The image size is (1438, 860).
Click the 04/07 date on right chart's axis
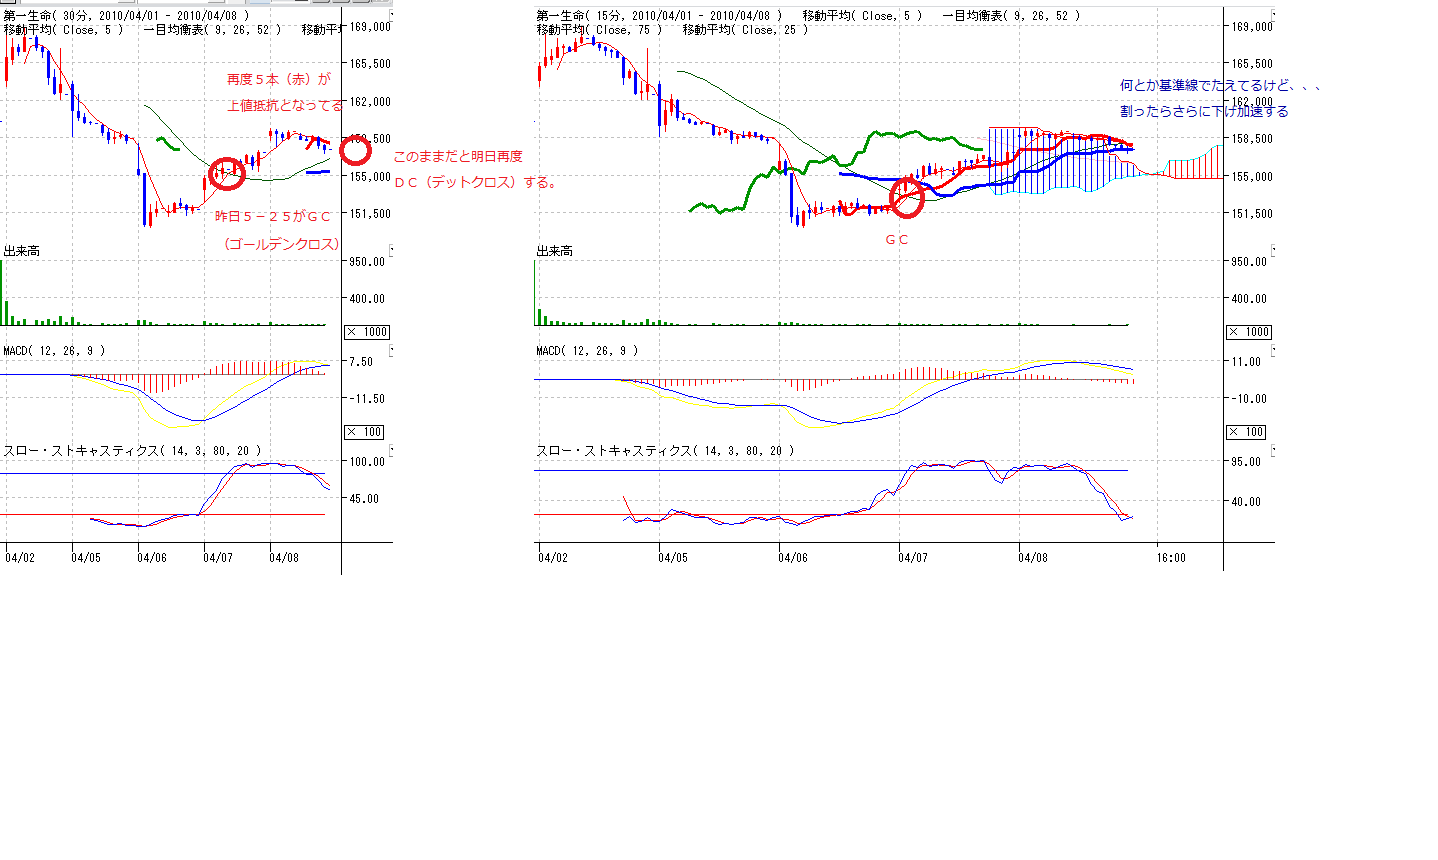[912, 557]
